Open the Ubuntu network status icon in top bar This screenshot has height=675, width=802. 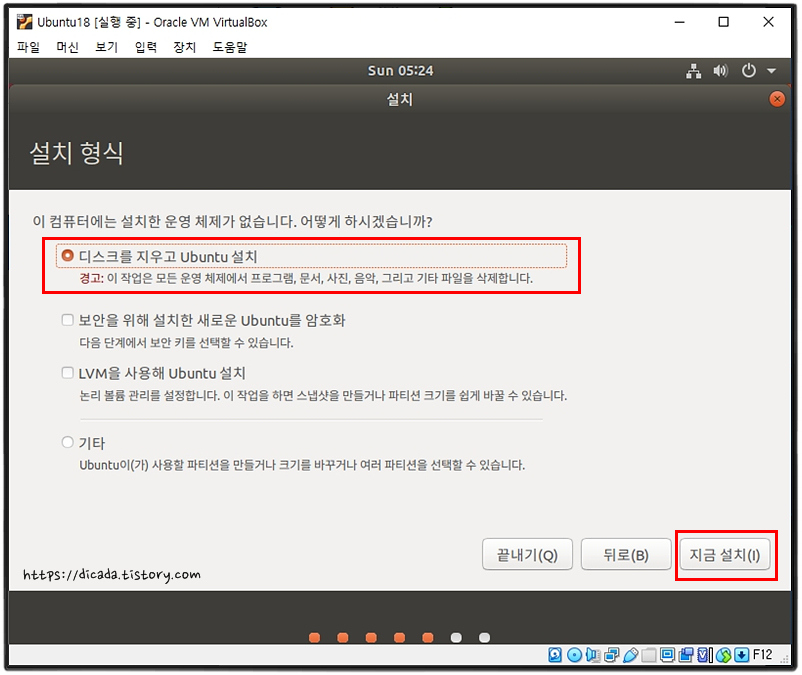tap(693, 71)
